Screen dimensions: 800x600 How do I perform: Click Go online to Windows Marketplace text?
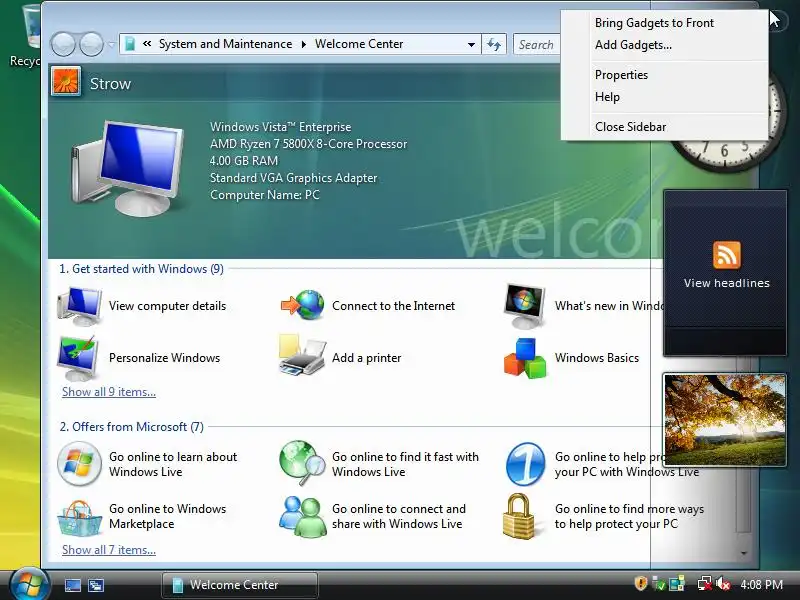coord(167,516)
